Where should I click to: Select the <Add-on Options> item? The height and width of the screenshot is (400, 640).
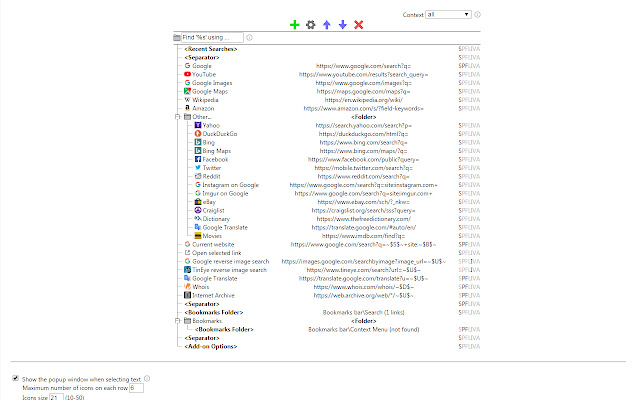[x=211, y=347]
